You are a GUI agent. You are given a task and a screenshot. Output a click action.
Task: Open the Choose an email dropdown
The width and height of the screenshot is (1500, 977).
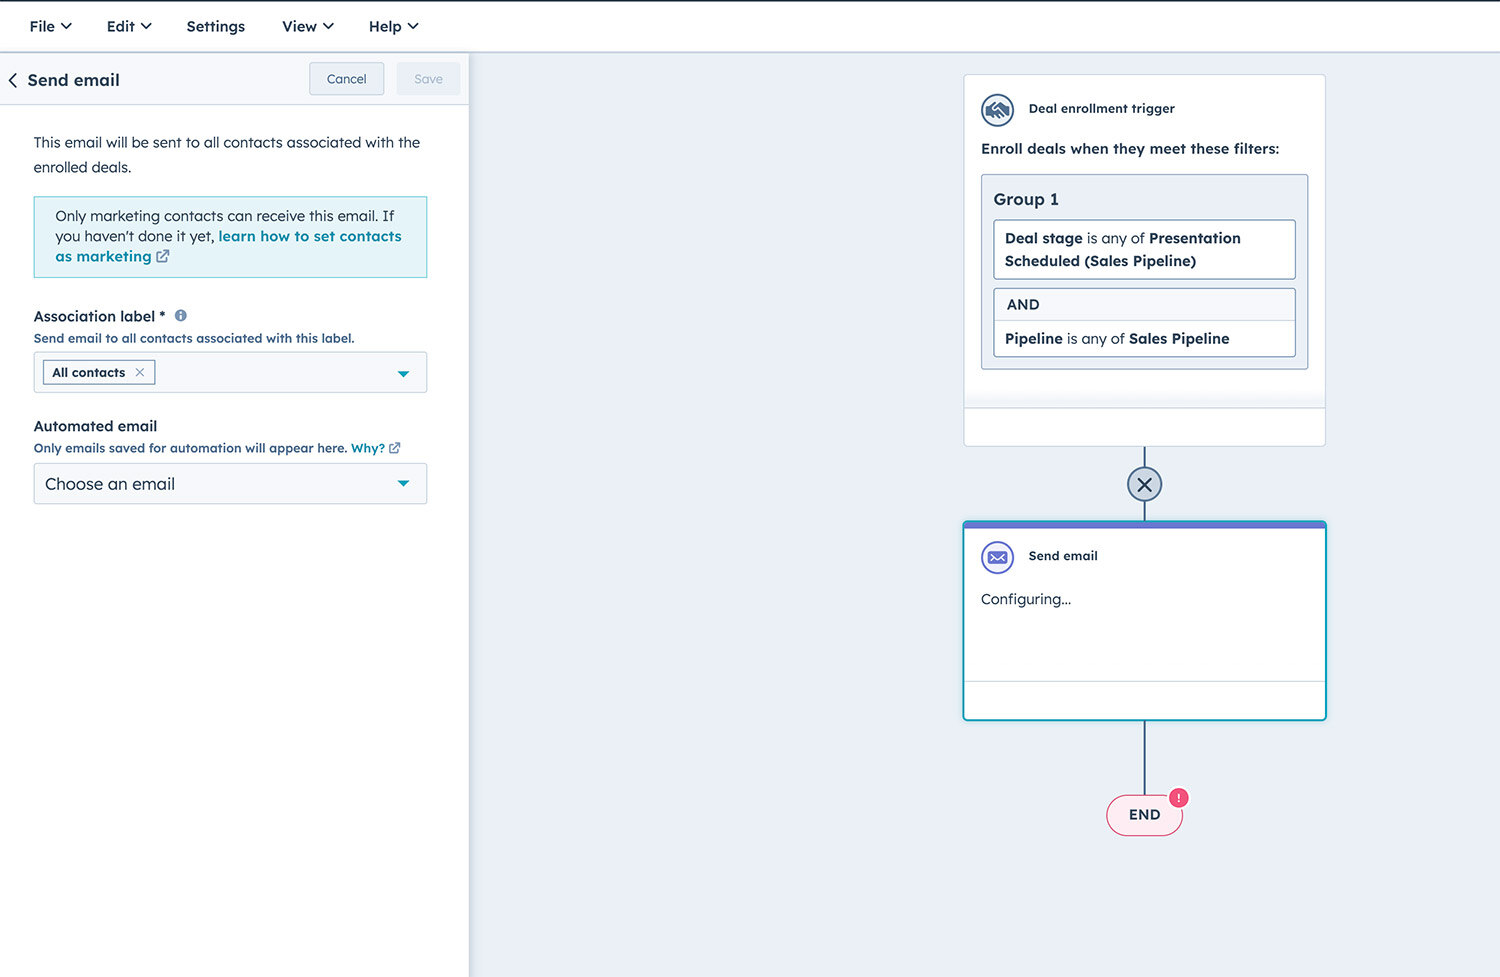pyautogui.click(x=403, y=484)
